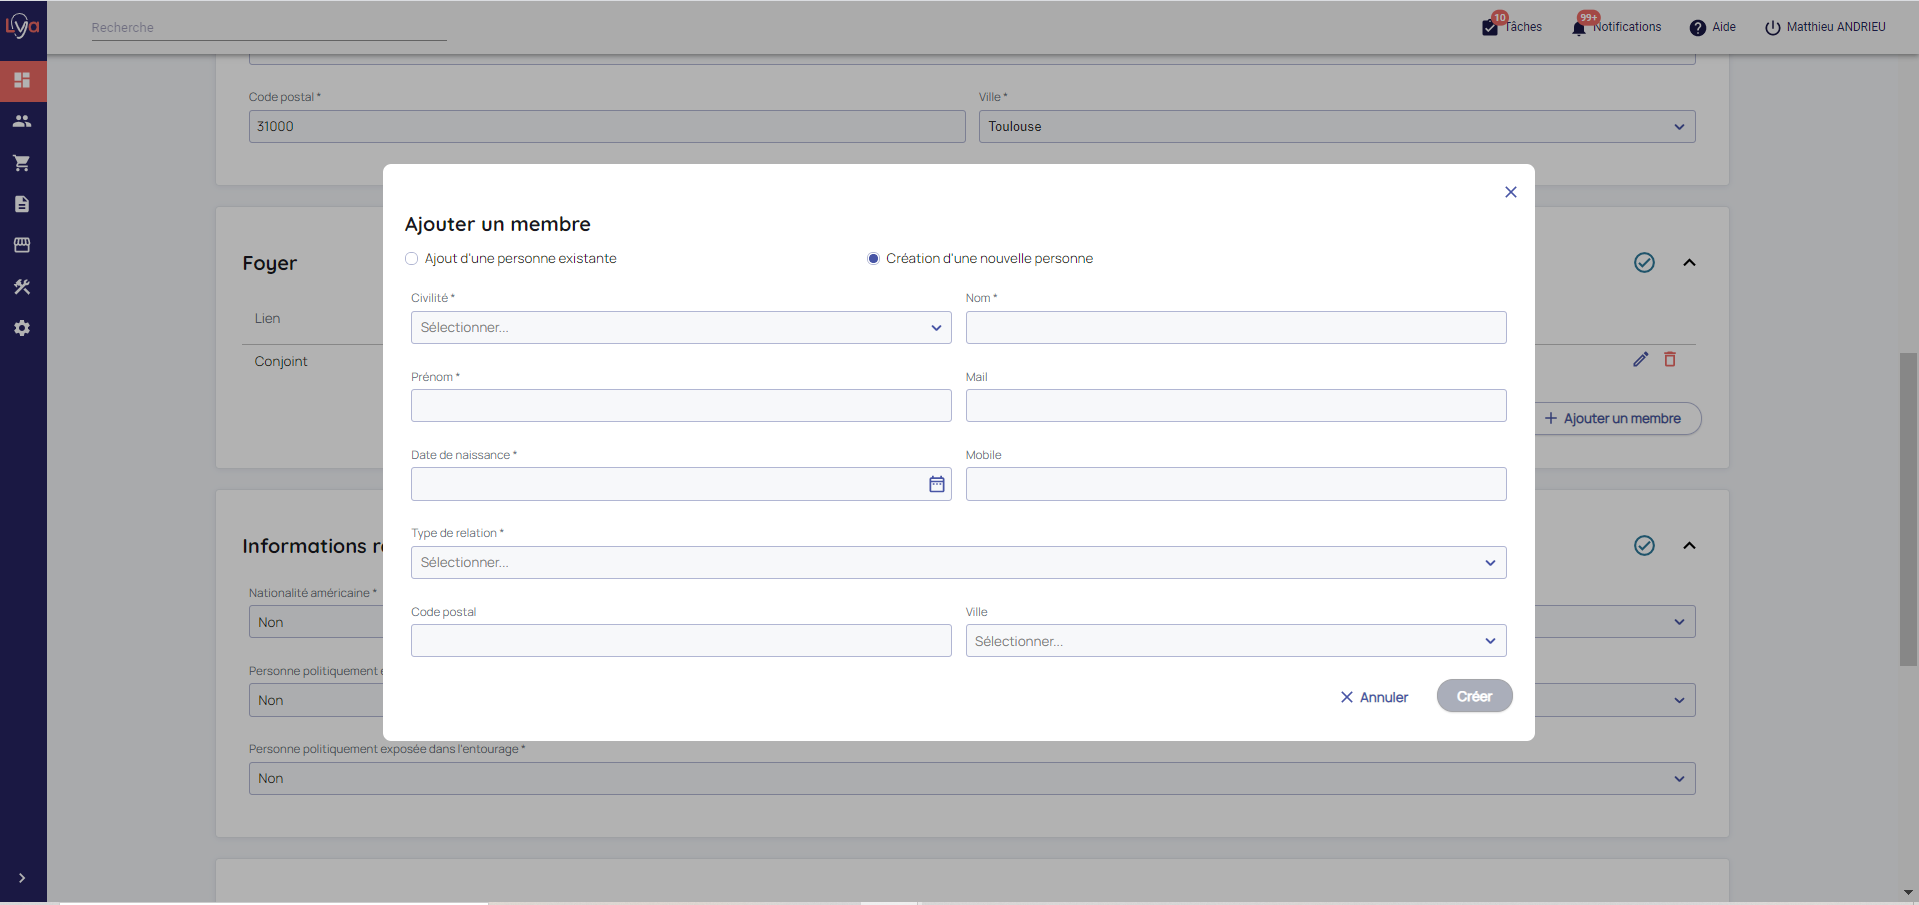1919x905 pixels.
Task: Click the tools wrench sidebar icon
Action: pos(22,287)
